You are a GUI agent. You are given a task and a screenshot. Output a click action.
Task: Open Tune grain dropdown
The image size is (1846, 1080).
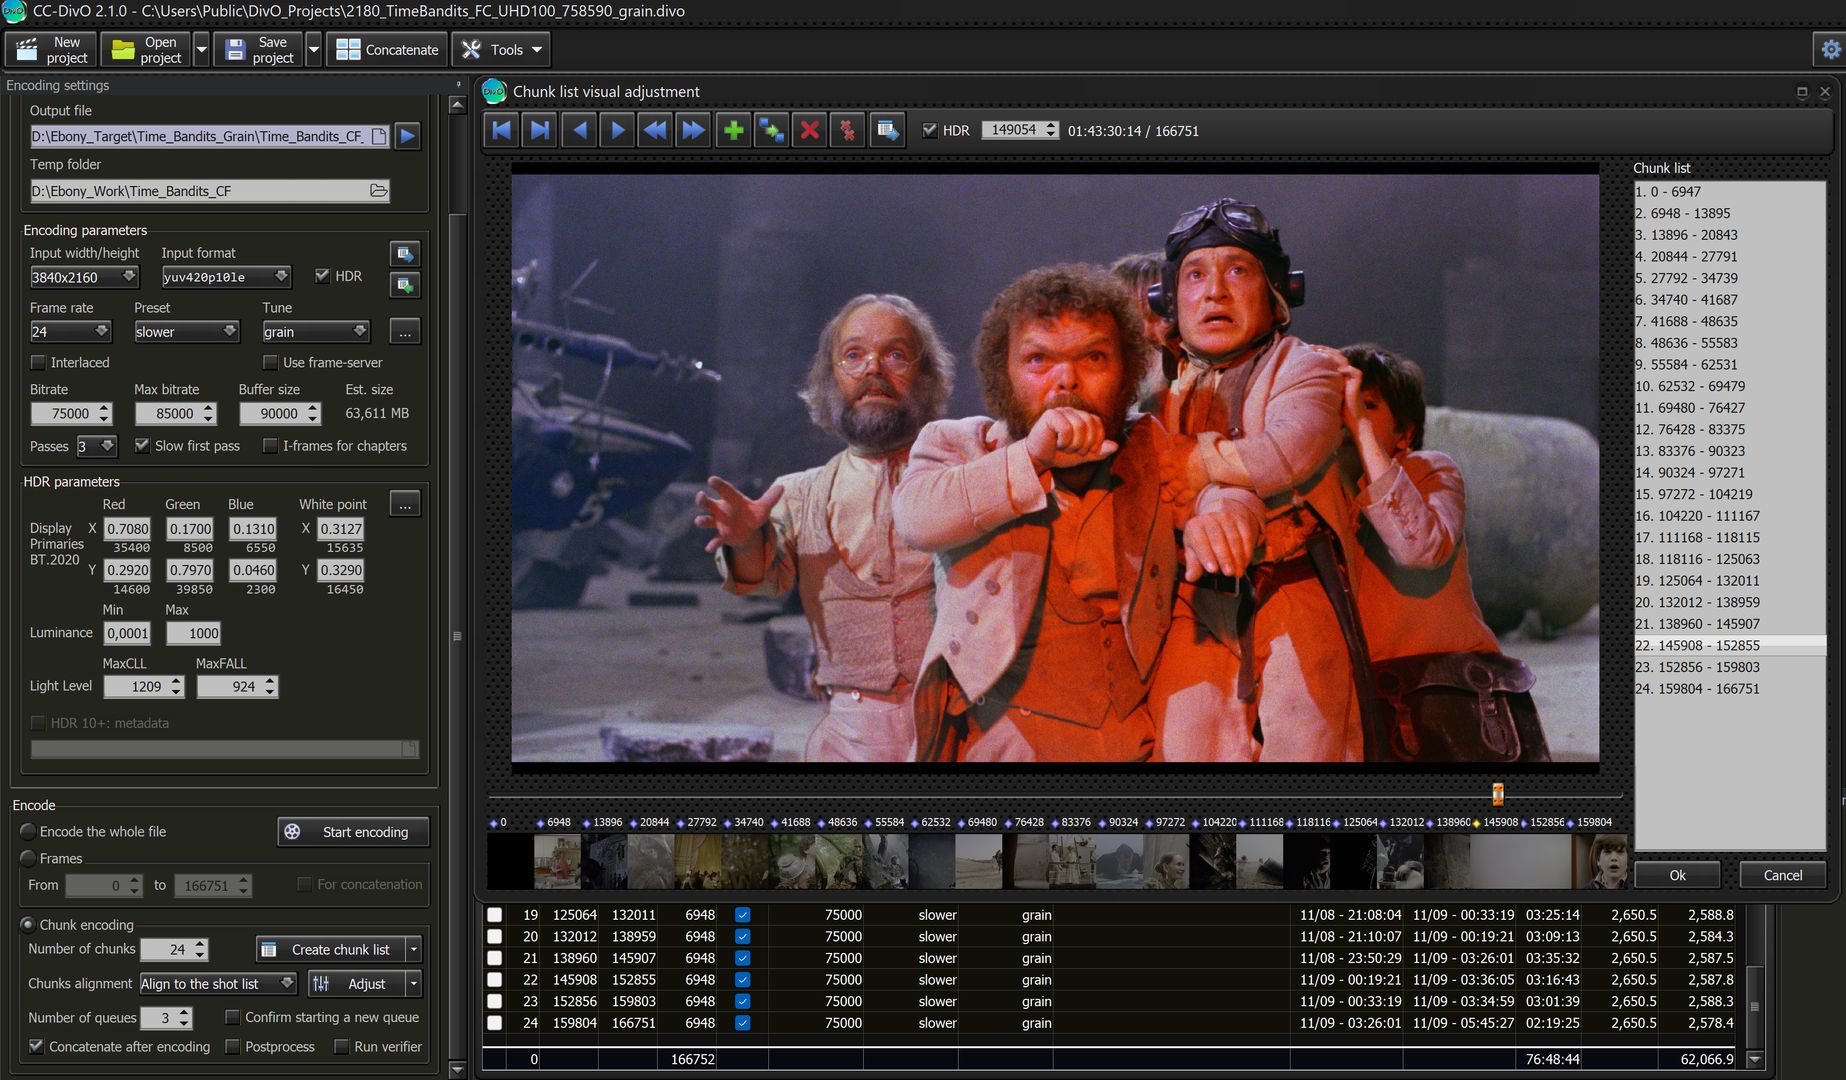316,331
